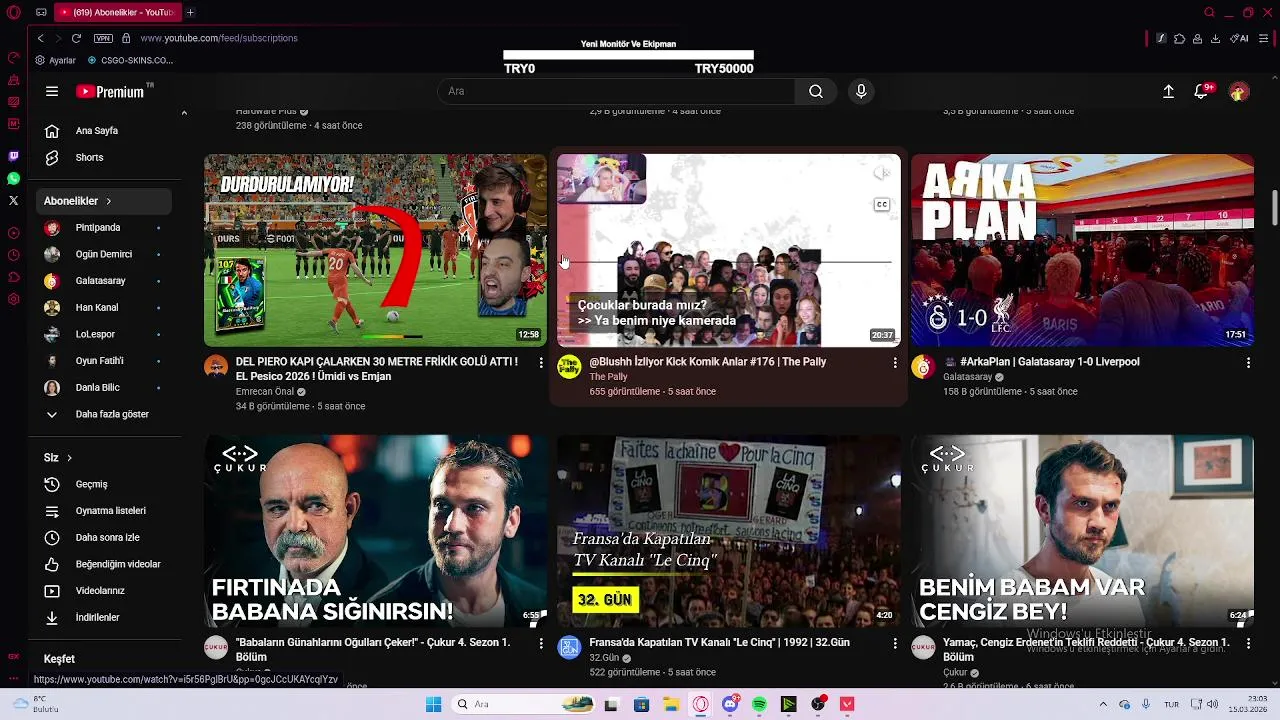The width and height of the screenshot is (1280, 720).
Task: Reload the page in the browser
Action: [76, 38]
